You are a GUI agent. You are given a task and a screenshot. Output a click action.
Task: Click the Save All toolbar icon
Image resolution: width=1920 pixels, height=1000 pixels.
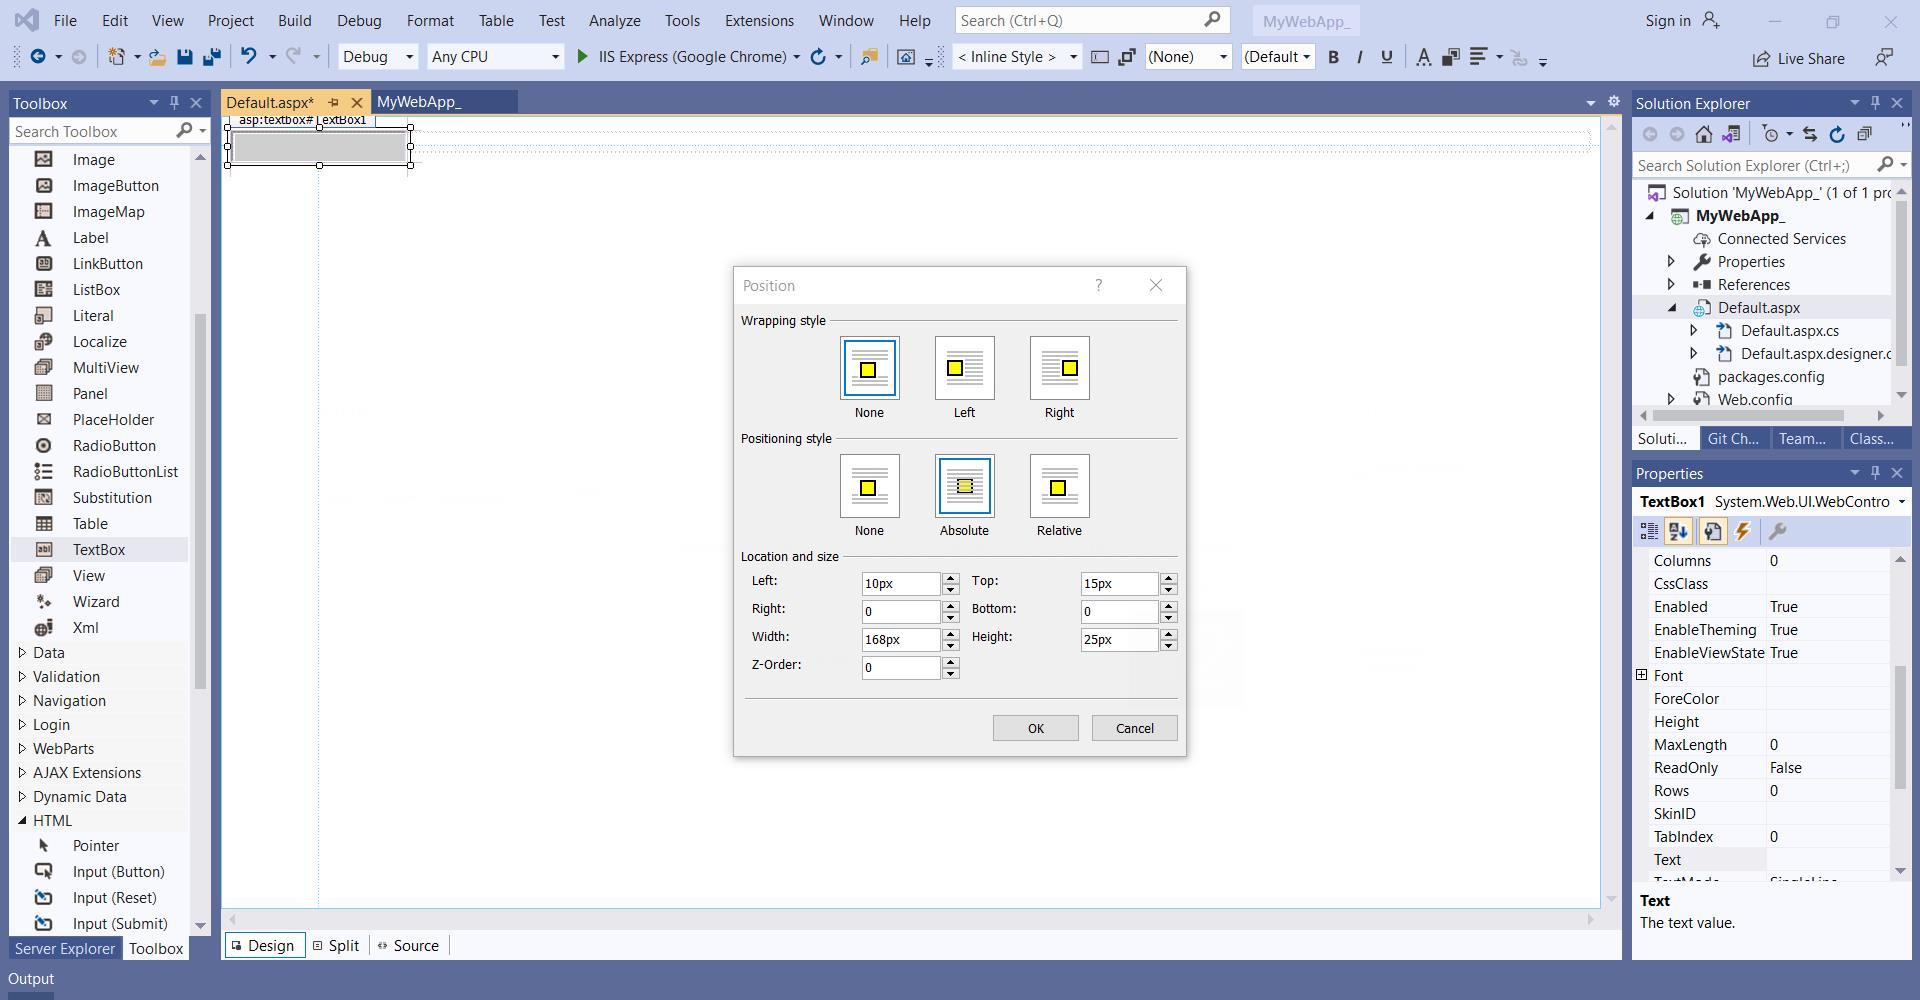[211, 57]
